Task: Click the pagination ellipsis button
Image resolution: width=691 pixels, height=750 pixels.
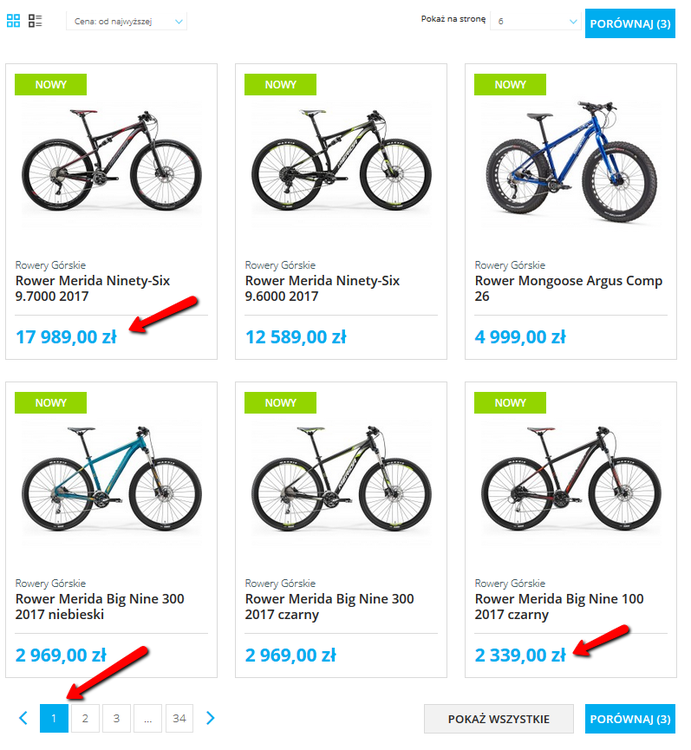Action: click(x=148, y=718)
